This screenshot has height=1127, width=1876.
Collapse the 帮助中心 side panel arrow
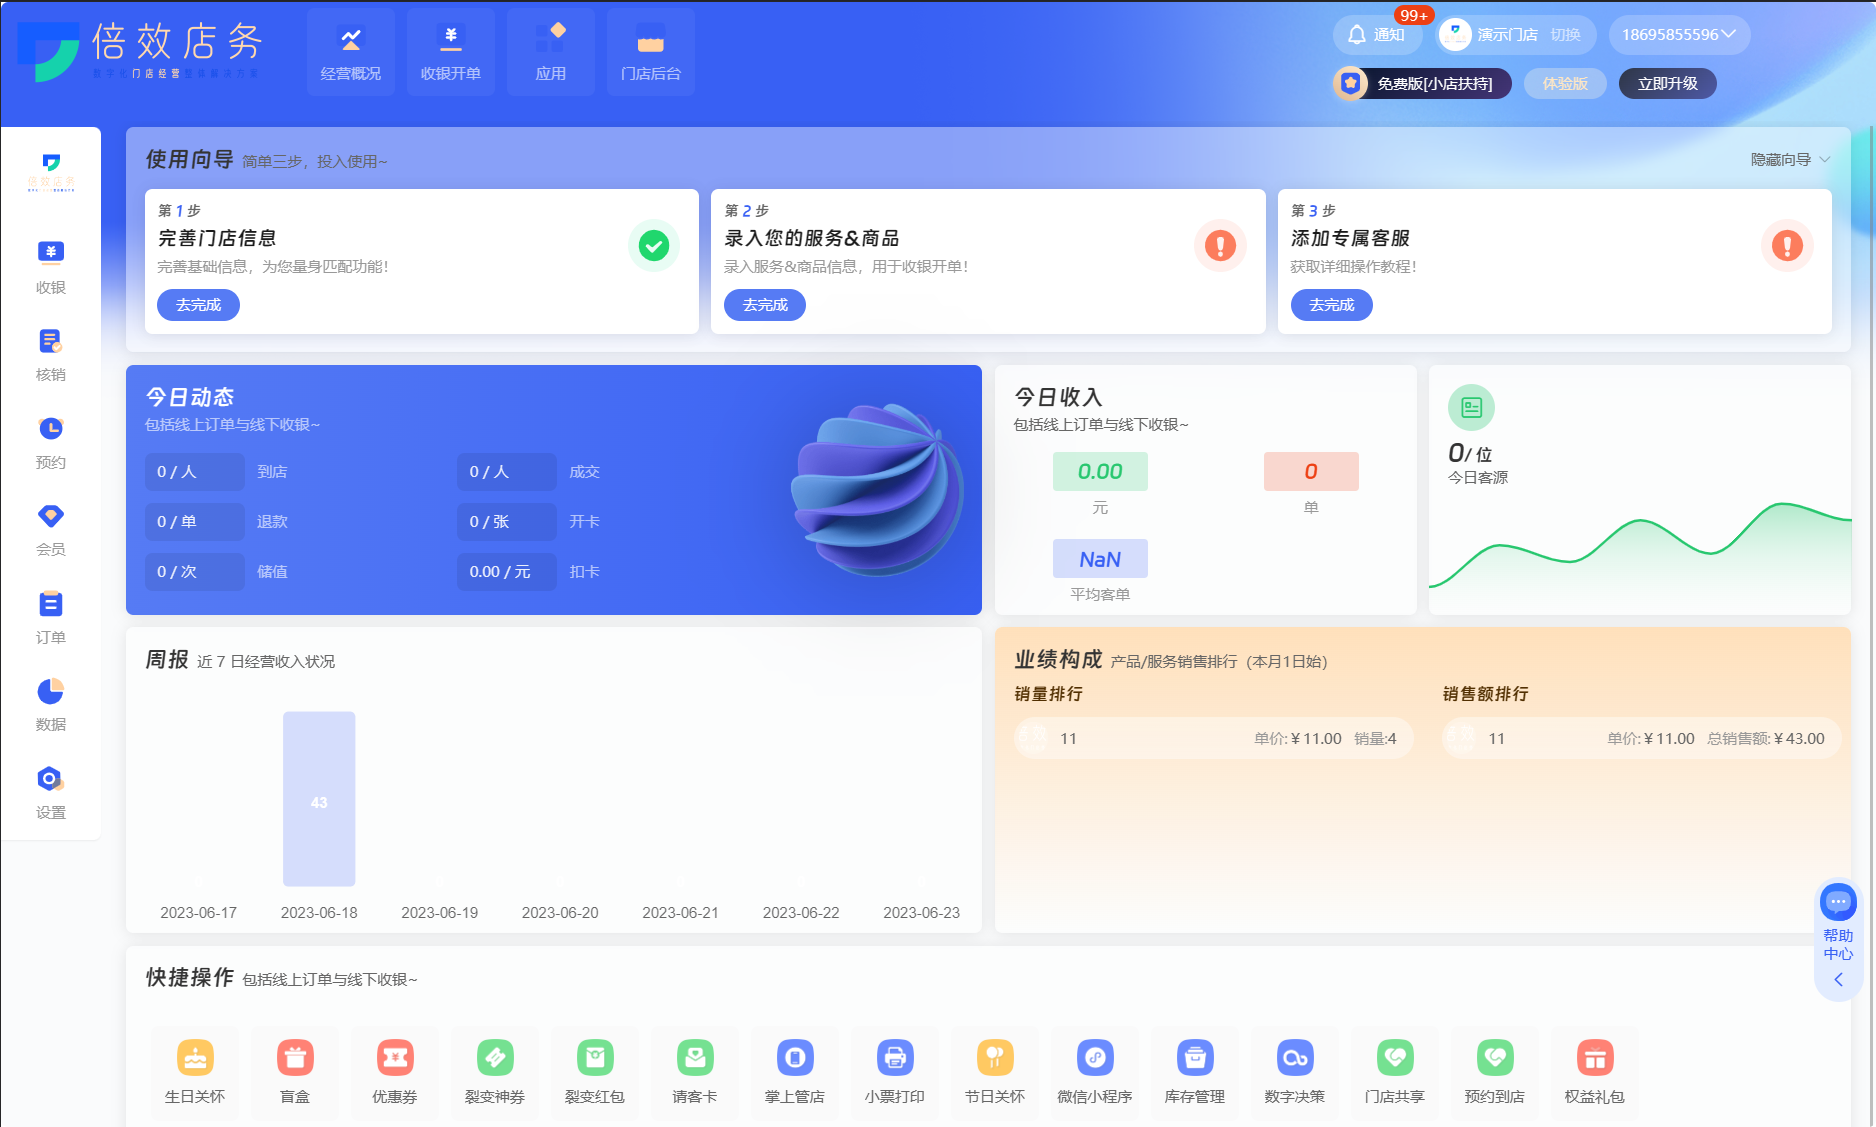(x=1838, y=980)
